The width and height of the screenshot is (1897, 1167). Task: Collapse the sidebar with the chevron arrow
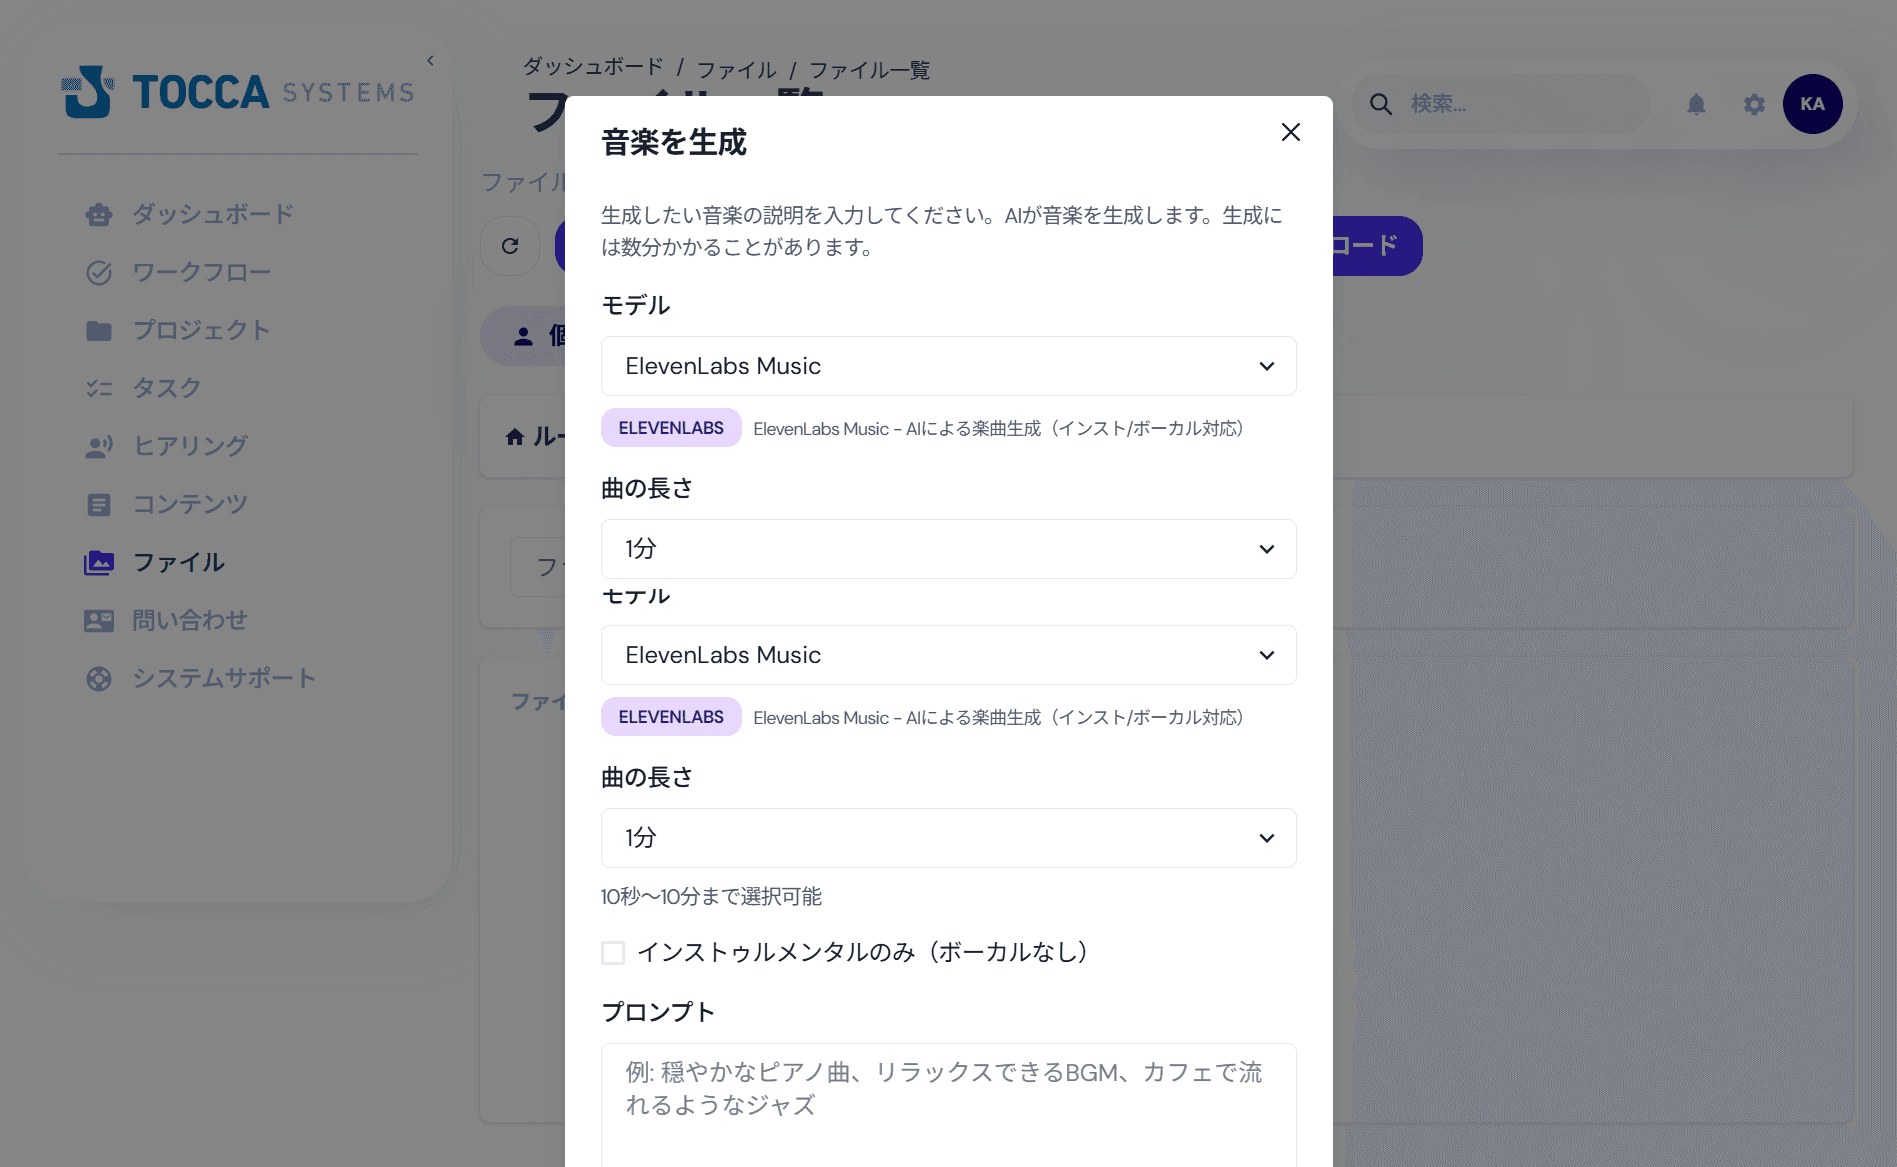tap(429, 60)
